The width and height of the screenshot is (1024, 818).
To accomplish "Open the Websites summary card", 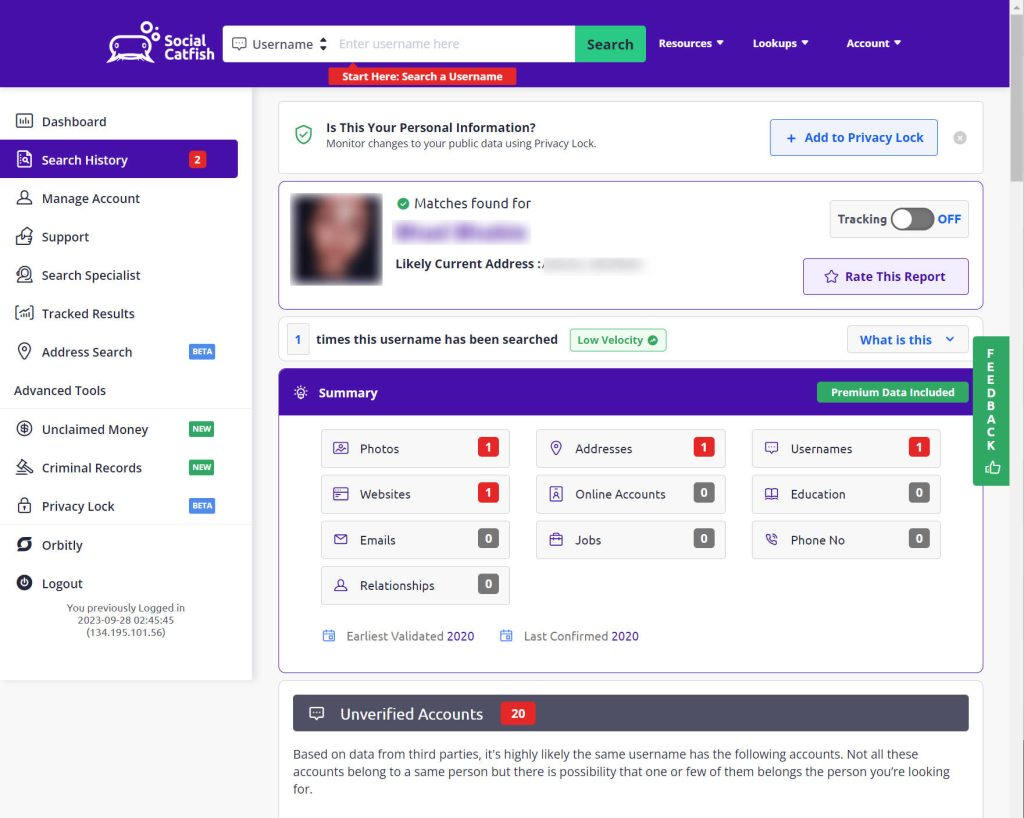I will pyautogui.click(x=415, y=494).
